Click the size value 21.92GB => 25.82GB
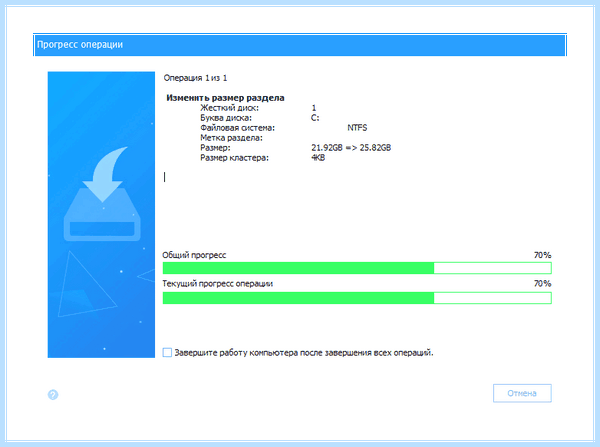 [351, 148]
